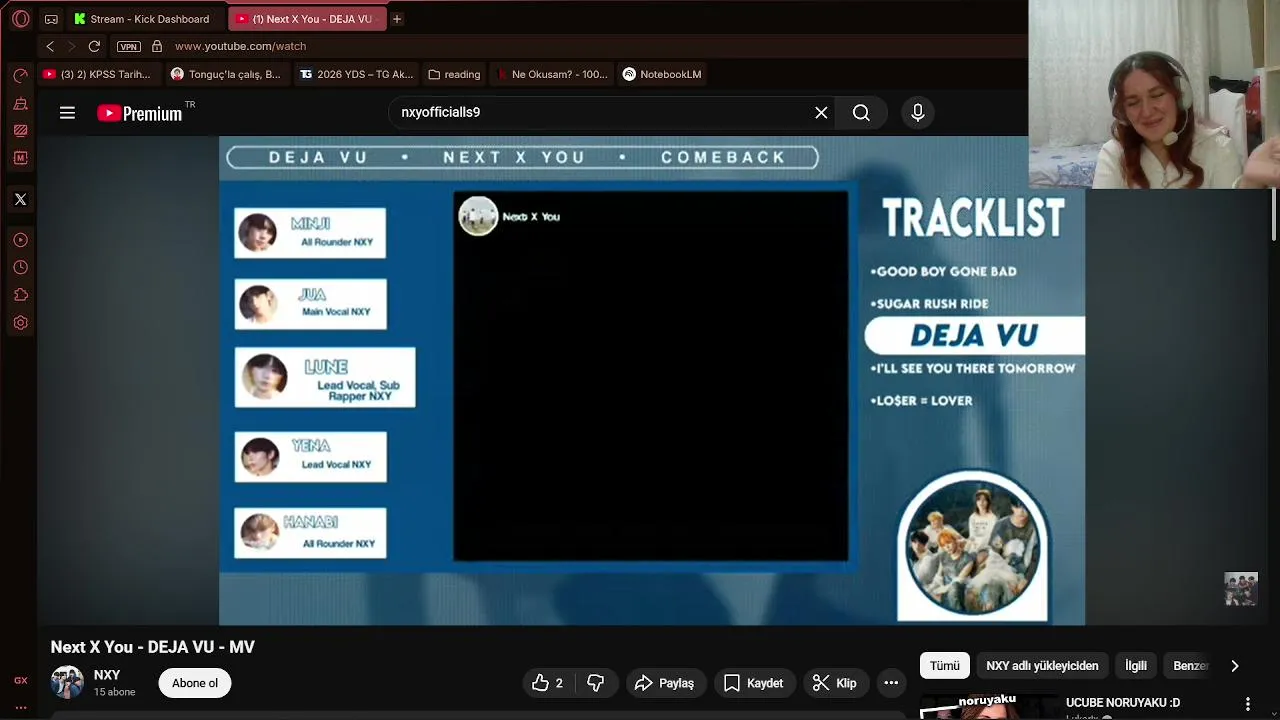1280x720 pixels.
Task: Open a new browser tab
Action: (x=397, y=19)
